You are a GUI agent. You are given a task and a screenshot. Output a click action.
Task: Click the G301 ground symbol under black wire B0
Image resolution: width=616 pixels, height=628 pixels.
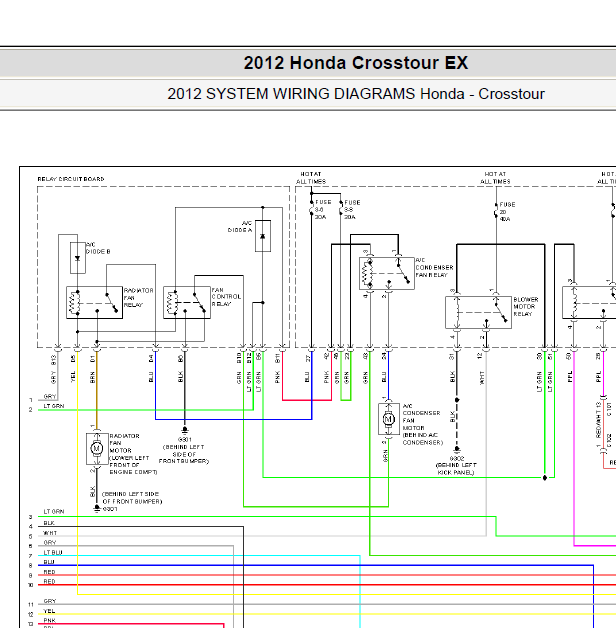pos(185,430)
